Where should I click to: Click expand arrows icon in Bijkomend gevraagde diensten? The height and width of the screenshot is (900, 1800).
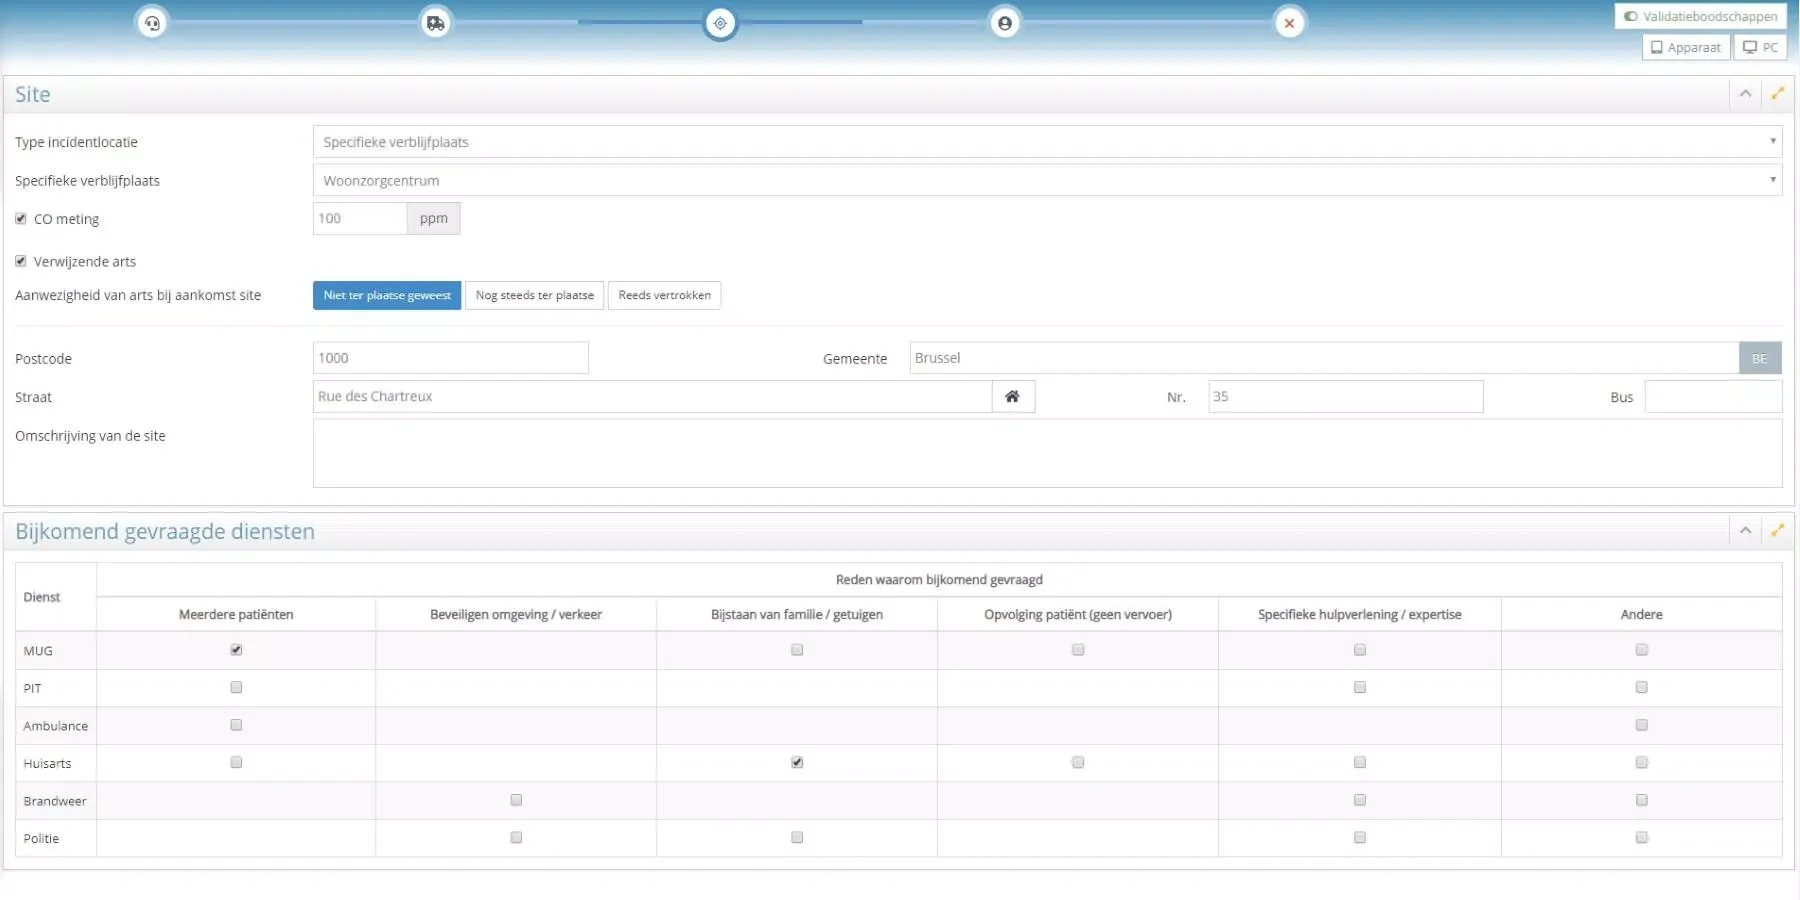coord(1777,531)
